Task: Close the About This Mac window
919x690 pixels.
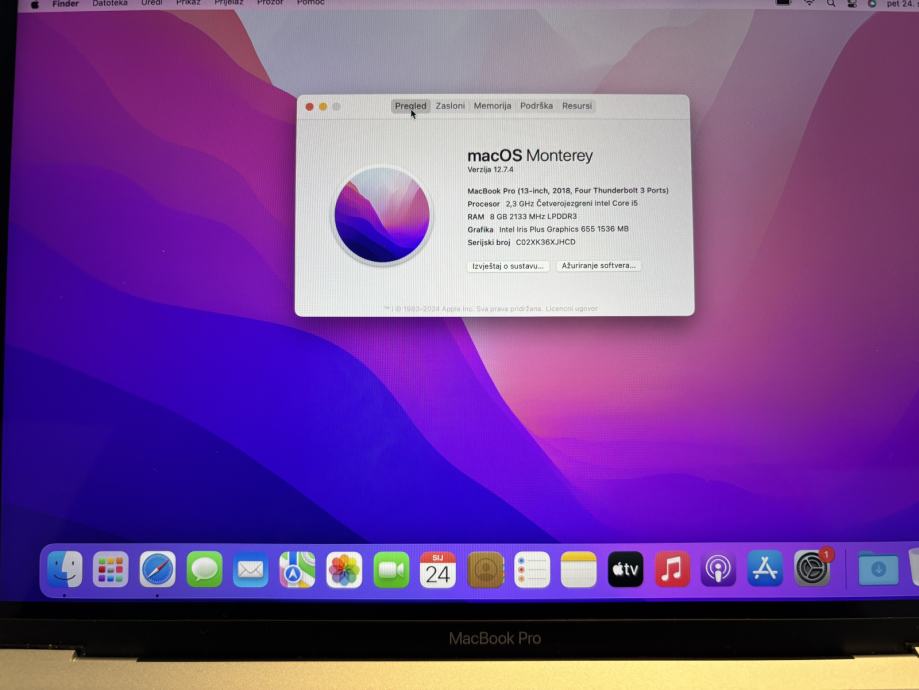Action: pos(309,107)
